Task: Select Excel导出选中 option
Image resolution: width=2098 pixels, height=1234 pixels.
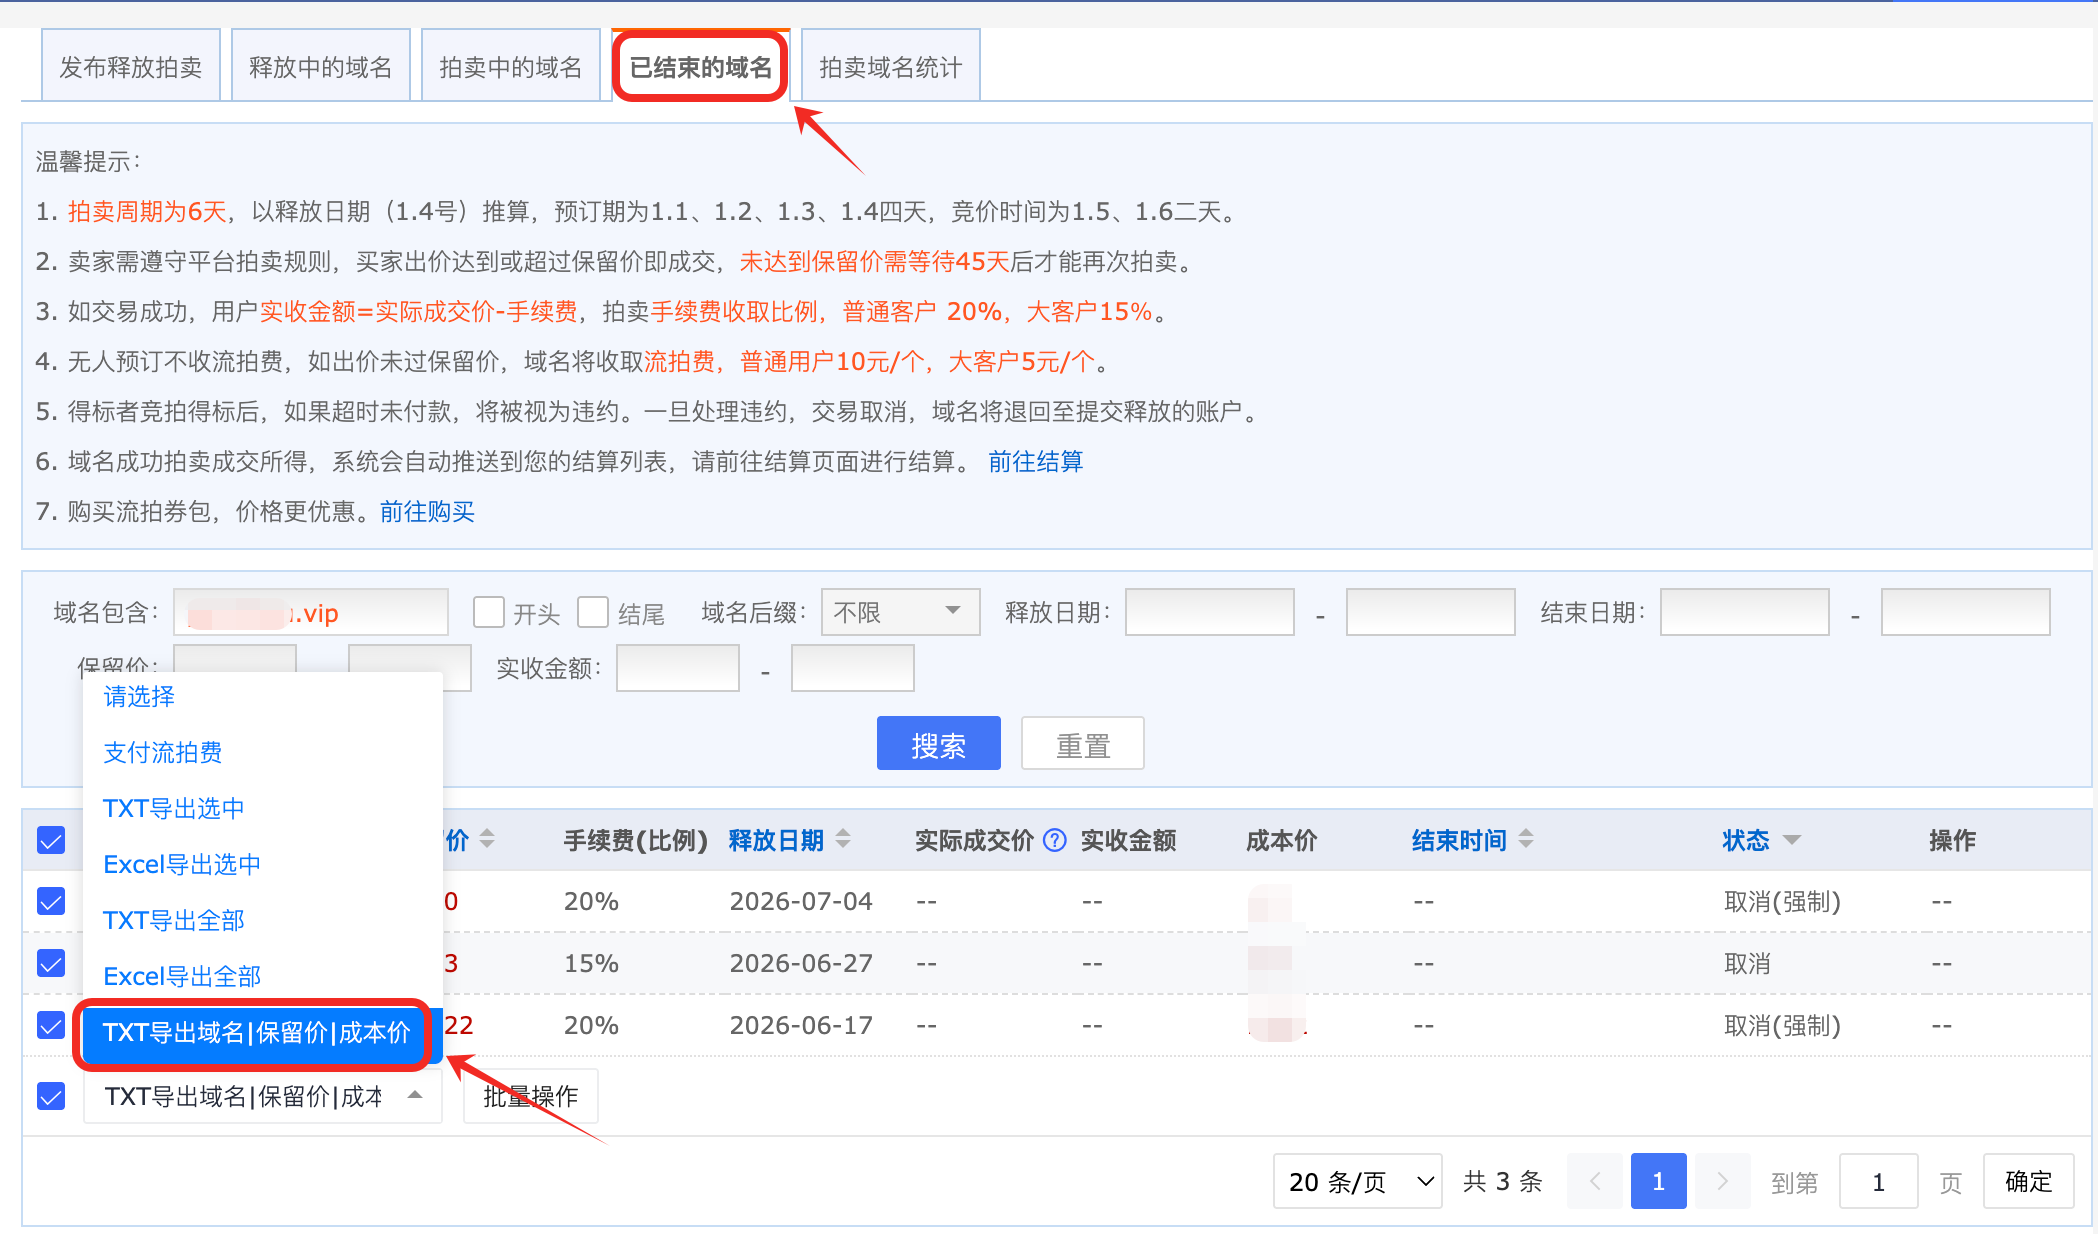Action: click(263, 864)
